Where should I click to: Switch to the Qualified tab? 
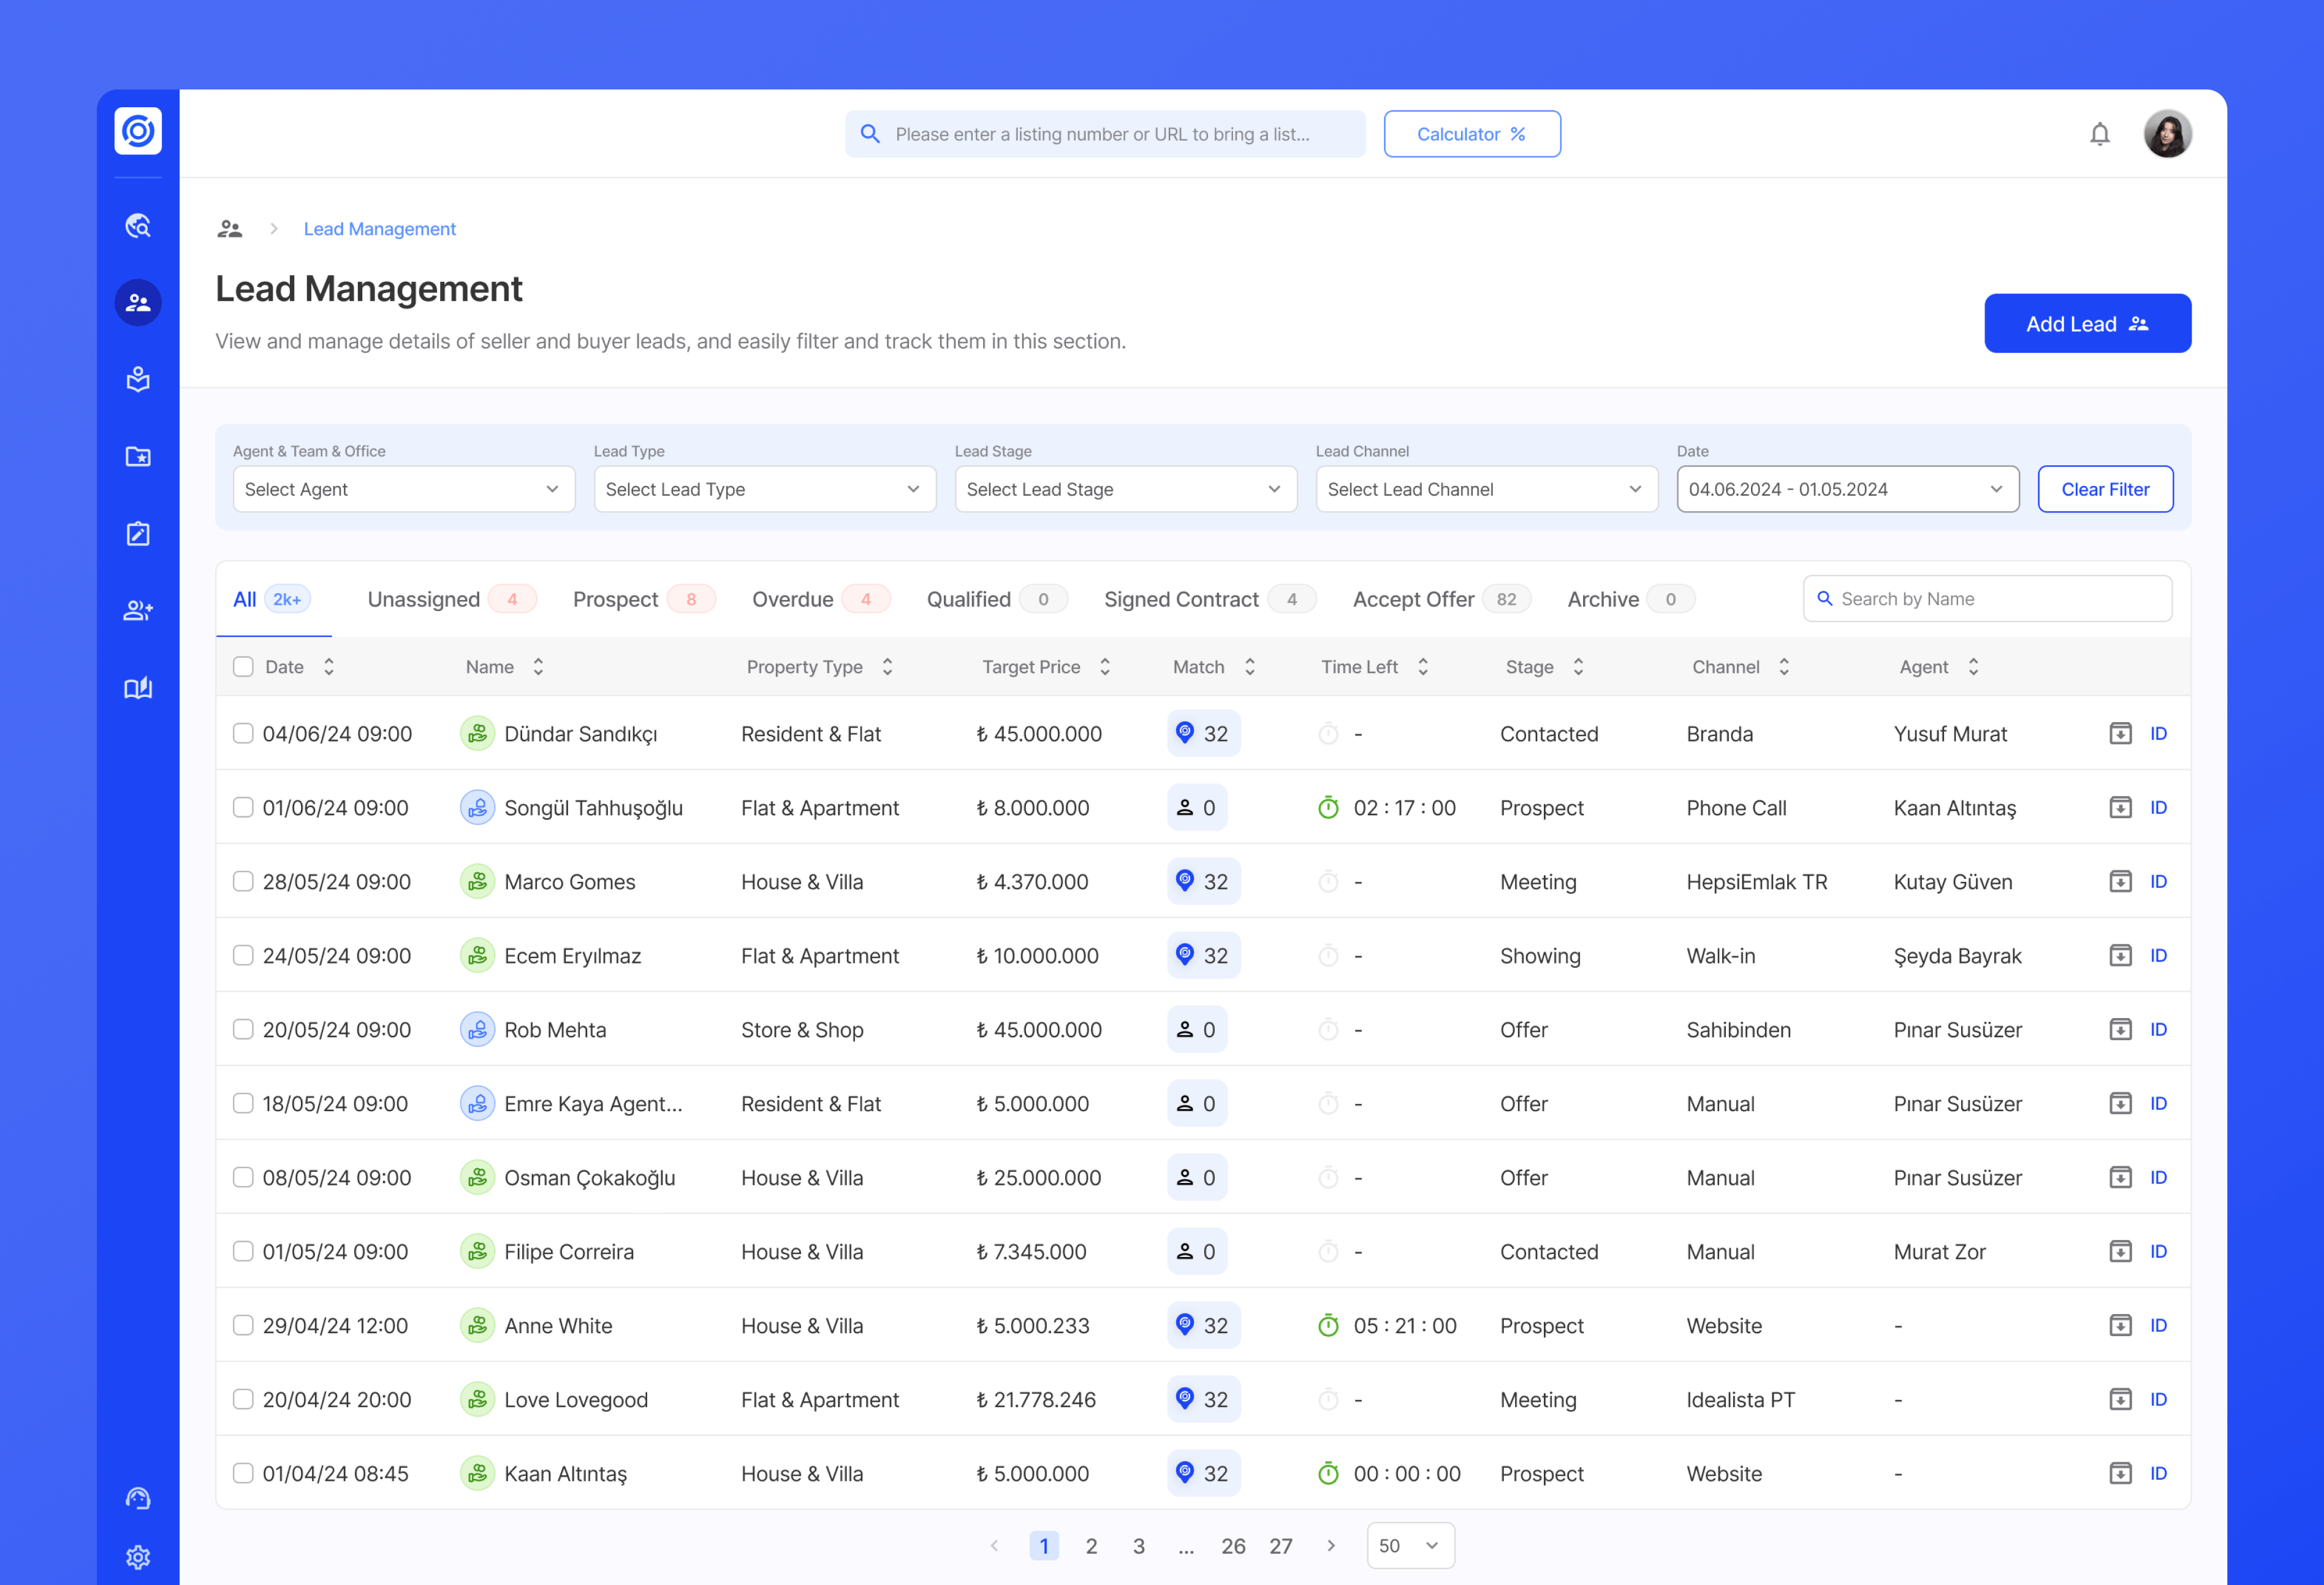[997, 599]
